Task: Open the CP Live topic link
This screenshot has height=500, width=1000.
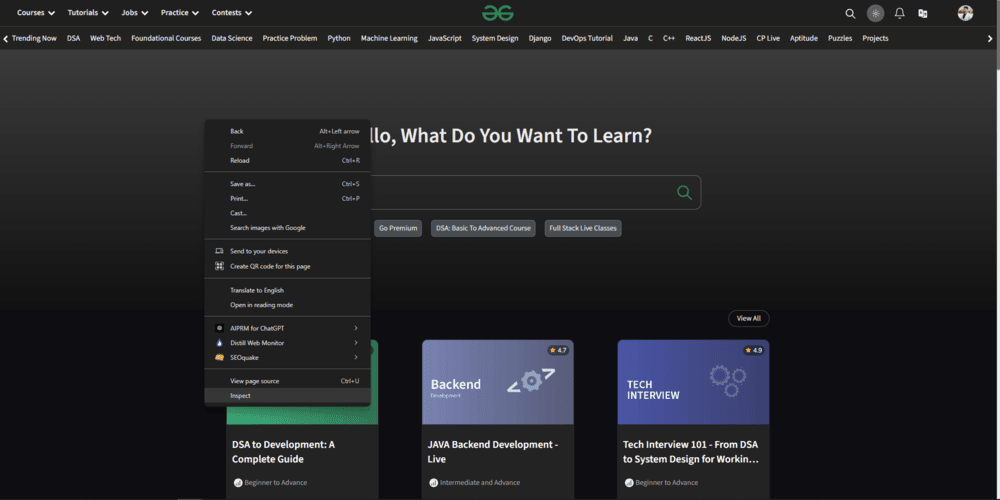Action: pyautogui.click(x=768, y=38)
